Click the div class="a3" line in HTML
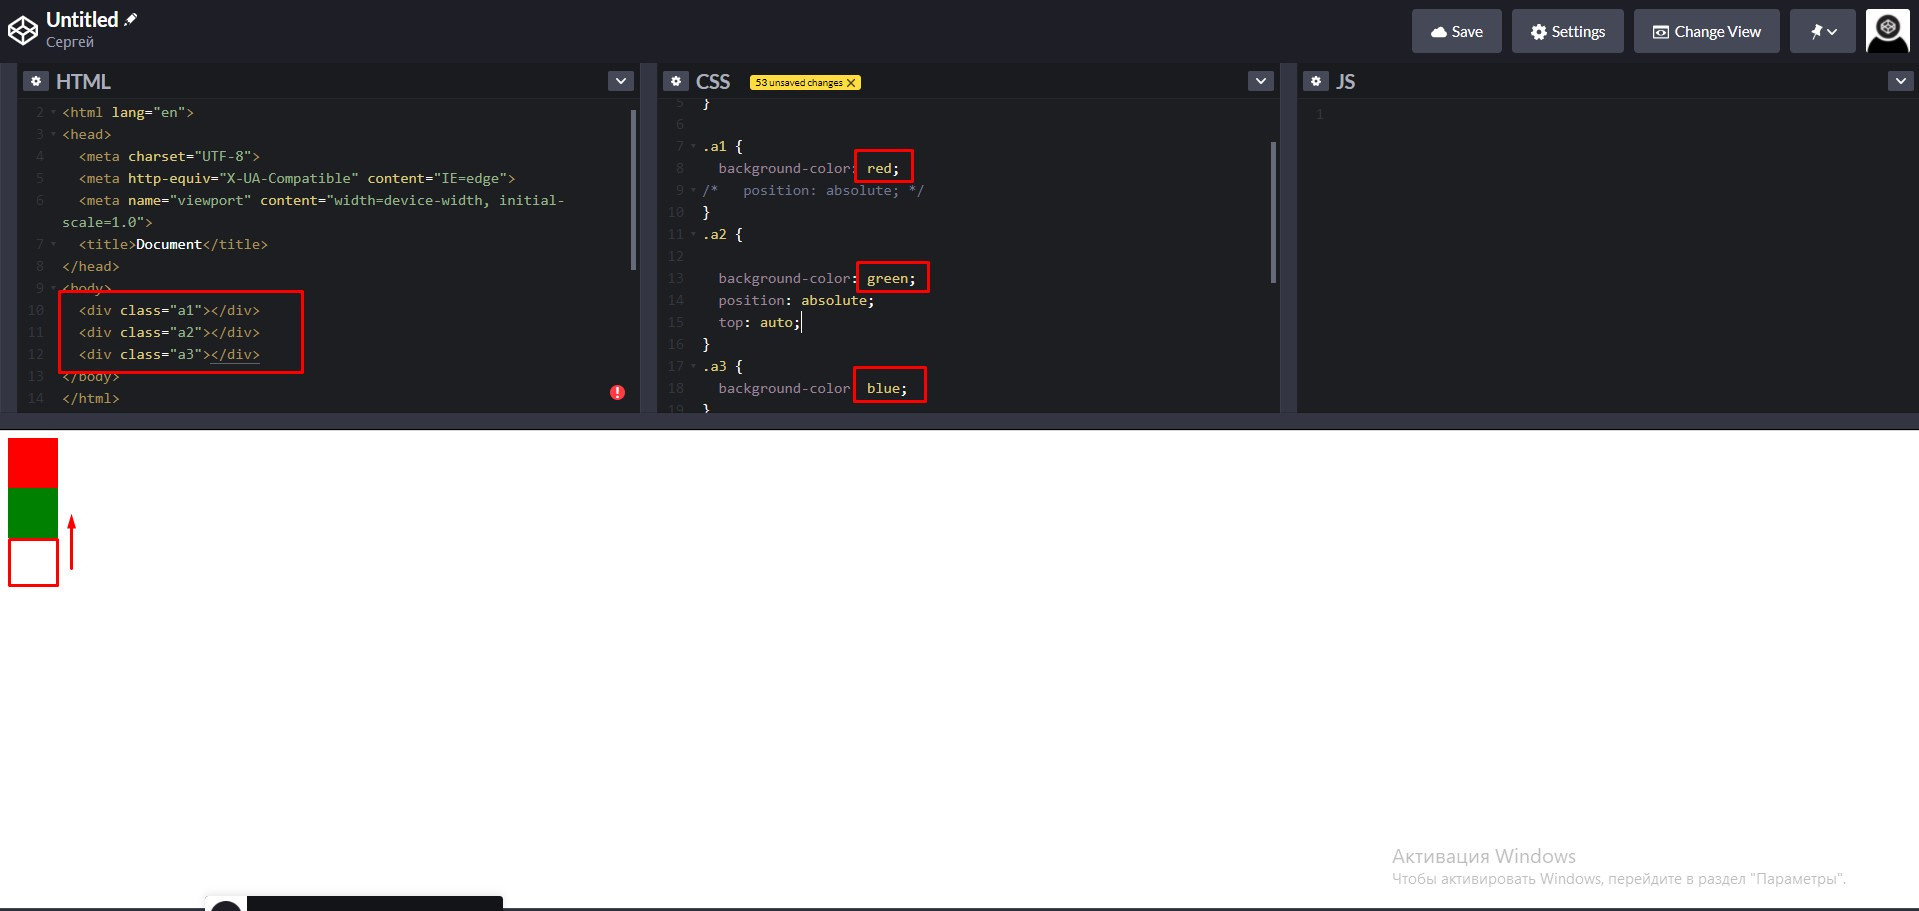Viewport: 1919px width, 911px height. pyautogui.click(x=169, y=355)
